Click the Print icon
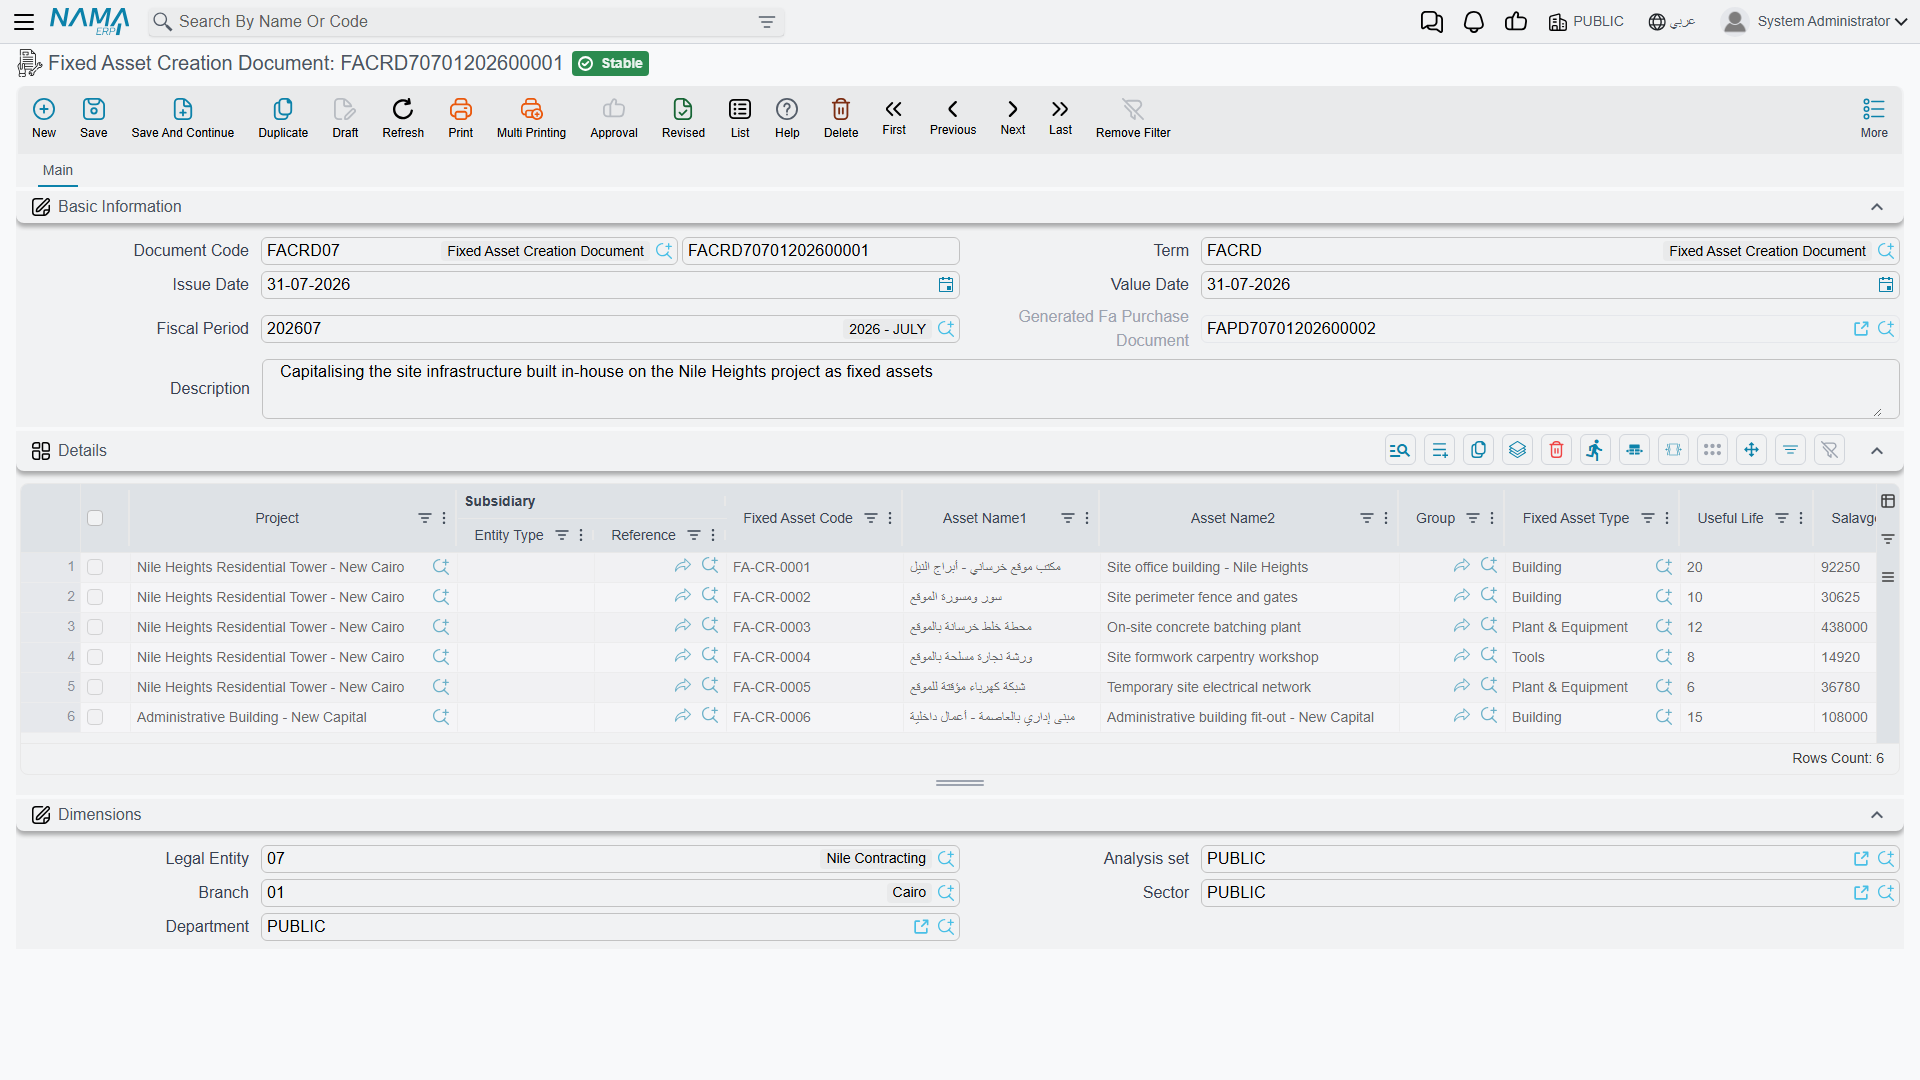Viewport: 1920px width, 1080px height. click(461, 109)
